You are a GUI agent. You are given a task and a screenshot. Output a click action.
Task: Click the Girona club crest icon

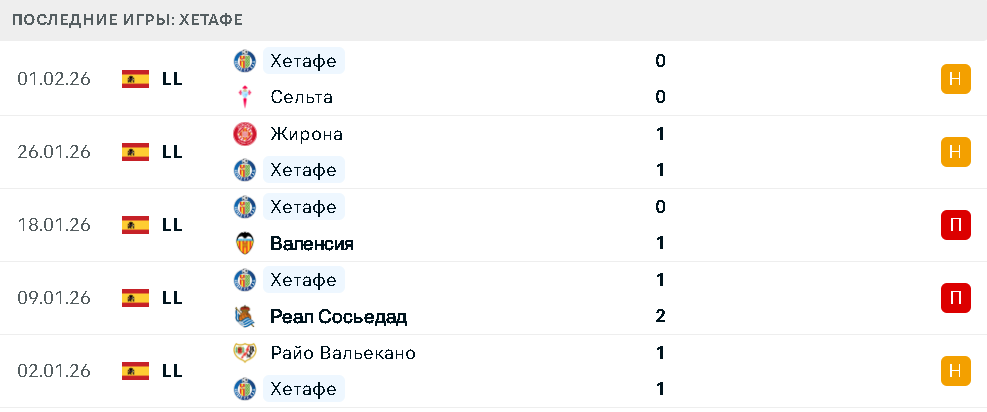[x=244, y=134]
